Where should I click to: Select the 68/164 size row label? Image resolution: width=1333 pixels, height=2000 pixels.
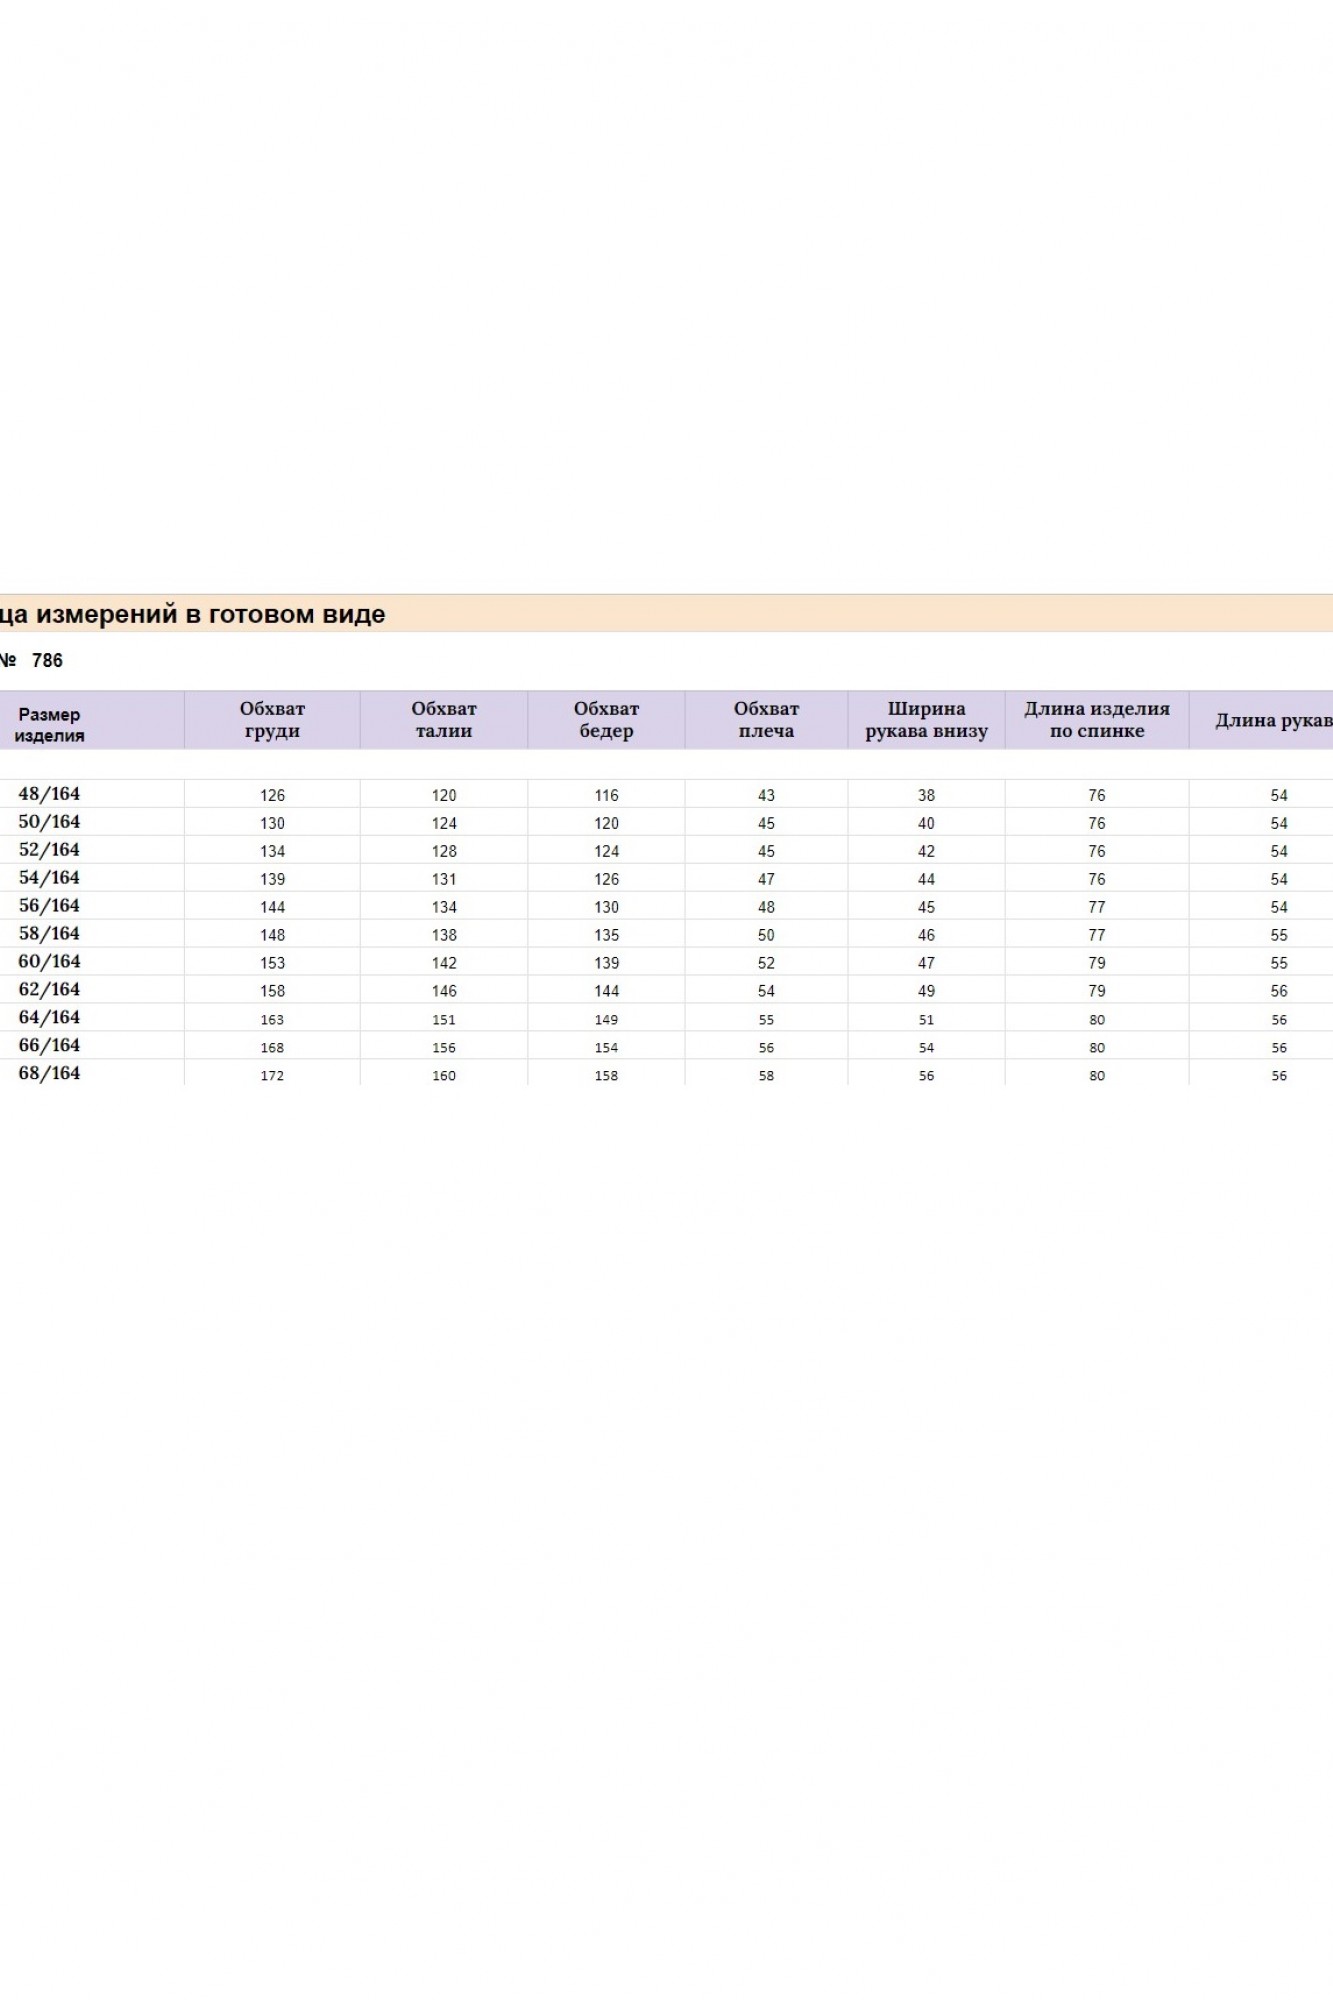[49, 1074]
